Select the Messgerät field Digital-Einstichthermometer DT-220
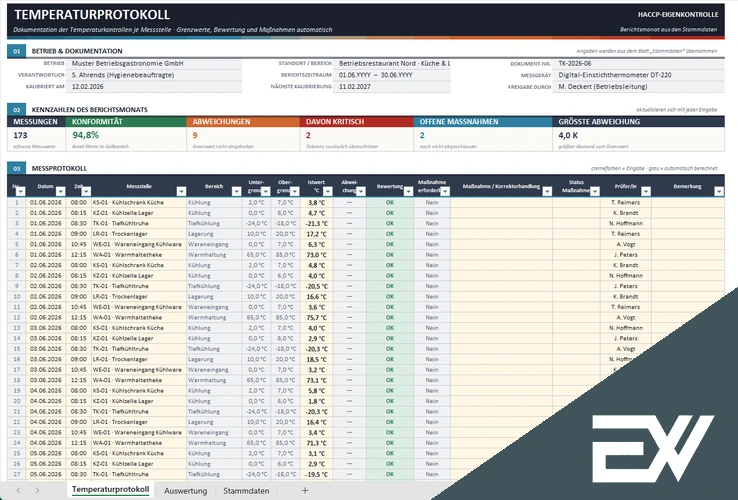Image resolution: width=738 pixels, height=500 pixels. (639, 75)
